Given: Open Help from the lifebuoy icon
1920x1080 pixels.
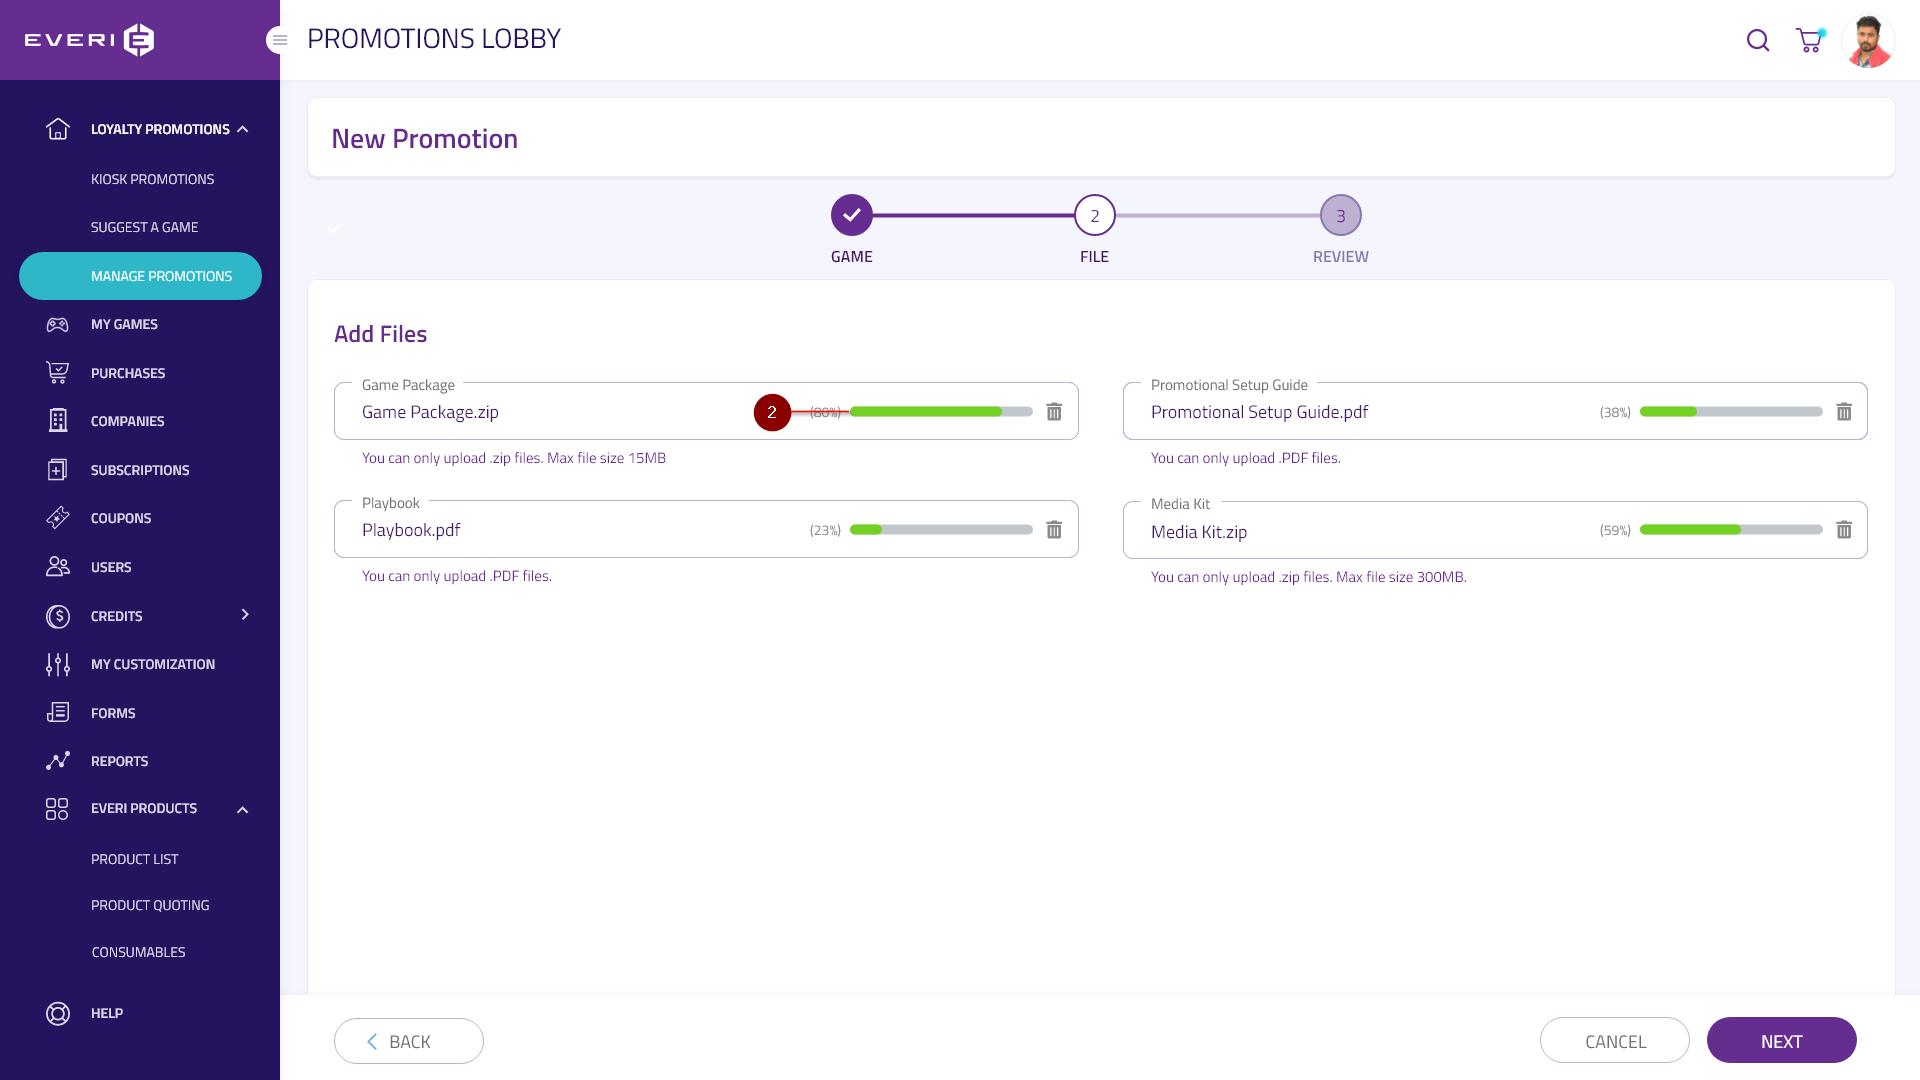Looking at the screenshot, I should pyautogui.click(x=58, y=1013).
